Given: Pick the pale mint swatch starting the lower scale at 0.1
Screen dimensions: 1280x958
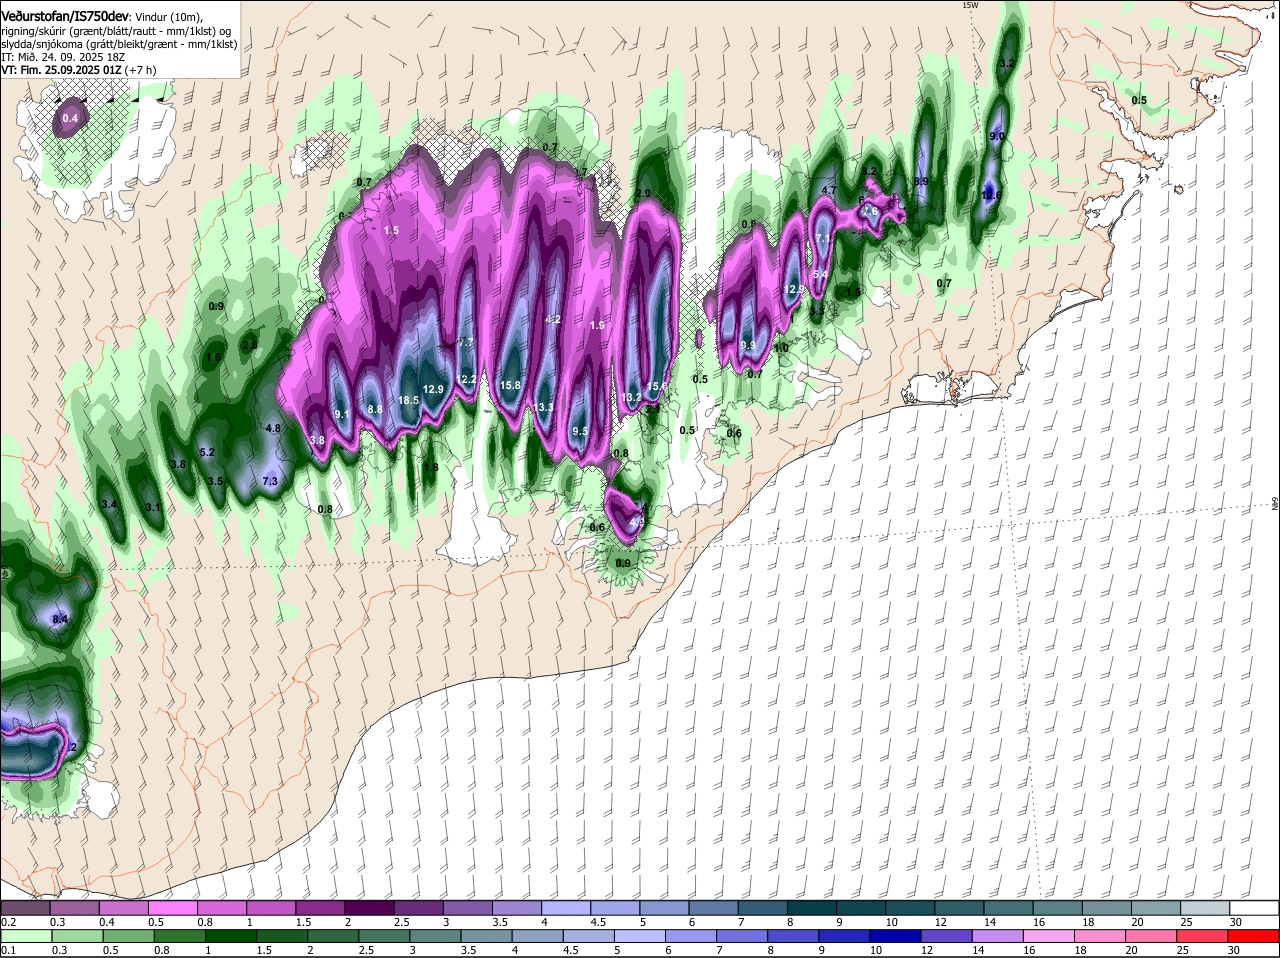Looking at the screenshot, I should click(25, 936).
